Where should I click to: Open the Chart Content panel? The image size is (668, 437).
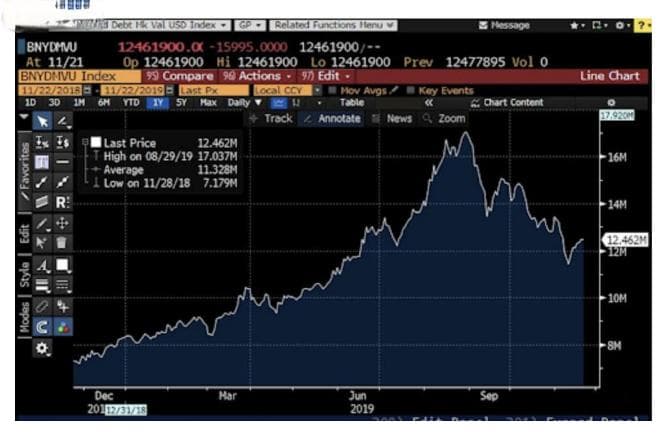tap(507, 103)
